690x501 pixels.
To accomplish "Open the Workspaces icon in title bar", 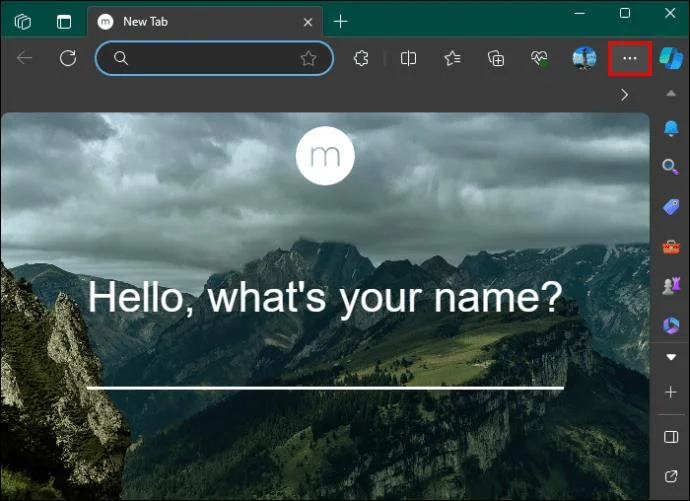I will [x=22, y=22].
